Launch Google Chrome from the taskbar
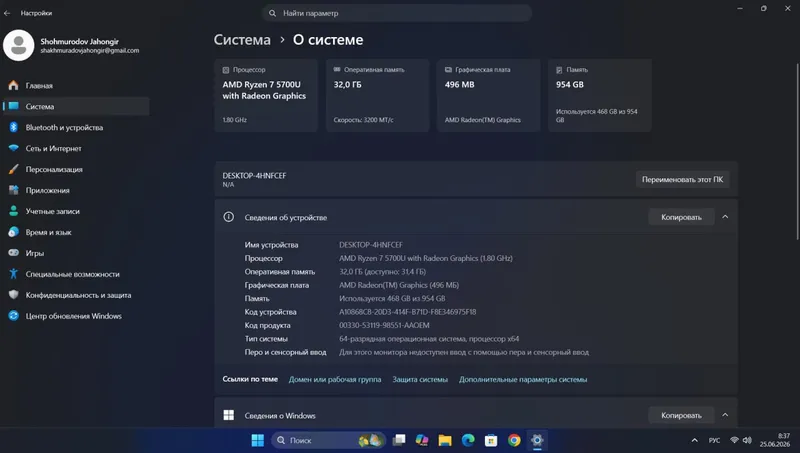The image size is (800, 453). click(x=514, y=440)
